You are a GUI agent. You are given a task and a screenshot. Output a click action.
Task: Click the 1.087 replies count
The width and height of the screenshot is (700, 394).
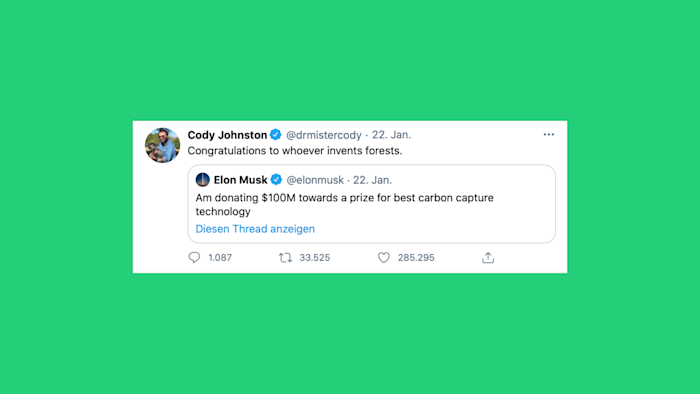220,257
